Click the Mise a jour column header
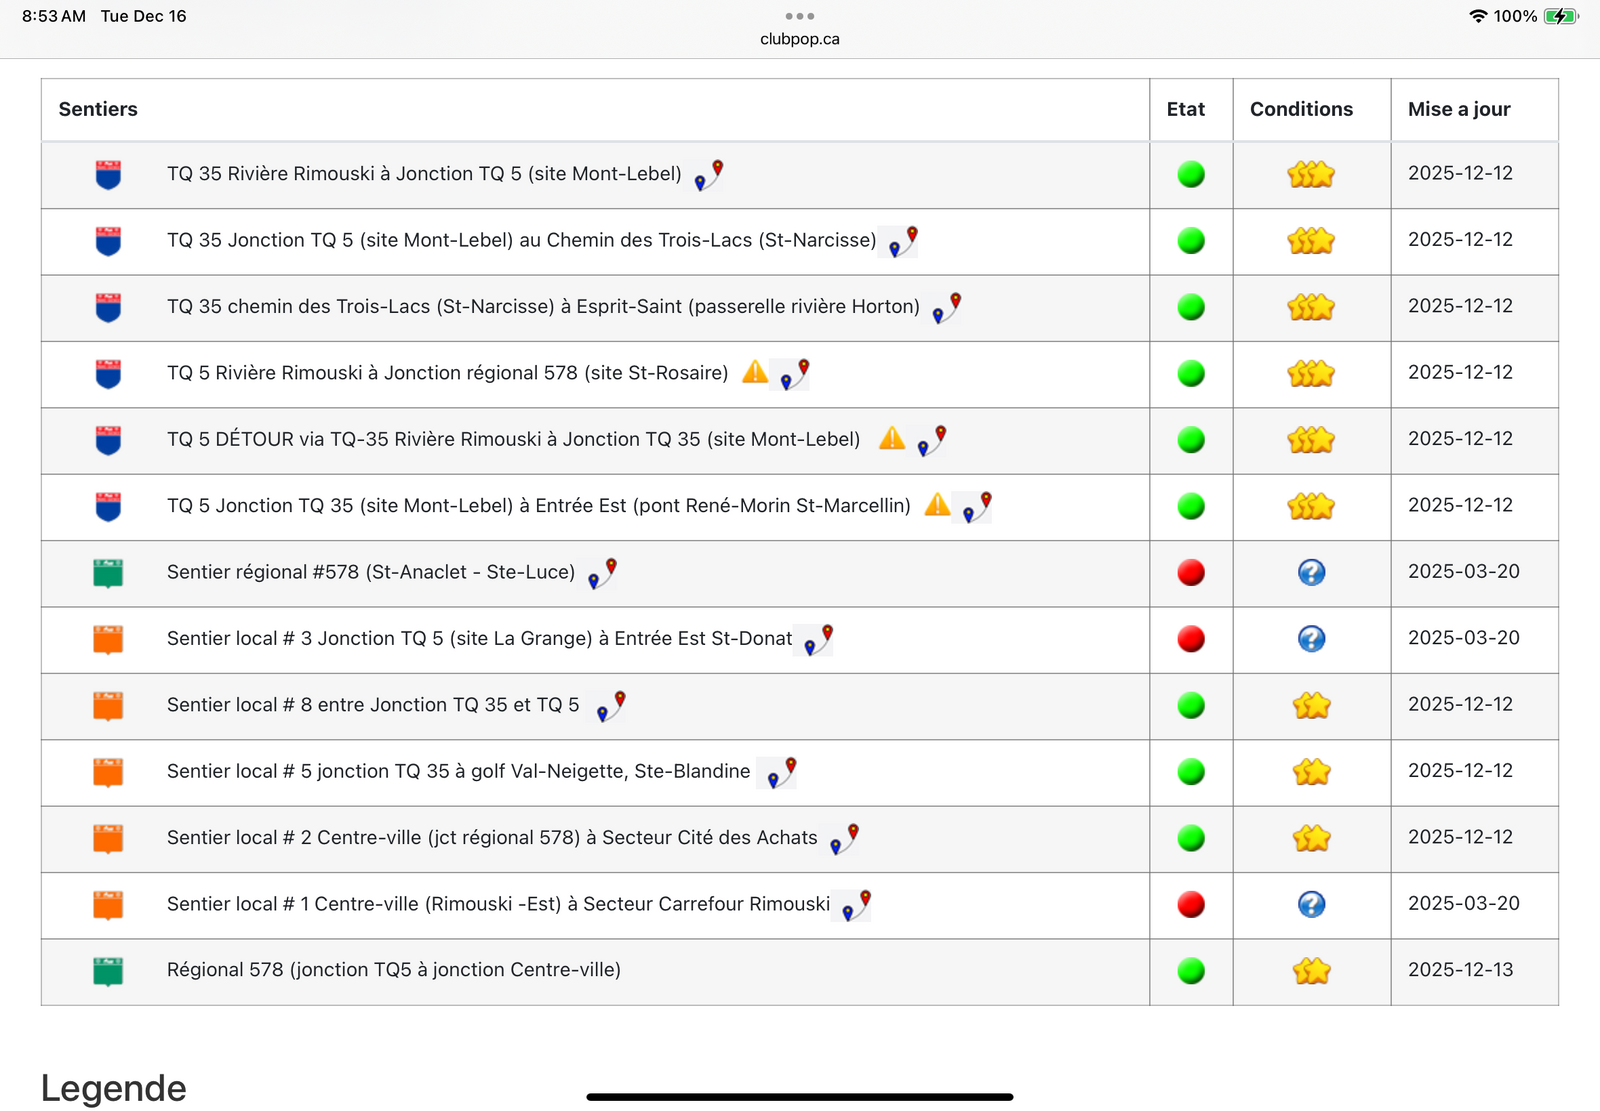 coord(1459,109)
